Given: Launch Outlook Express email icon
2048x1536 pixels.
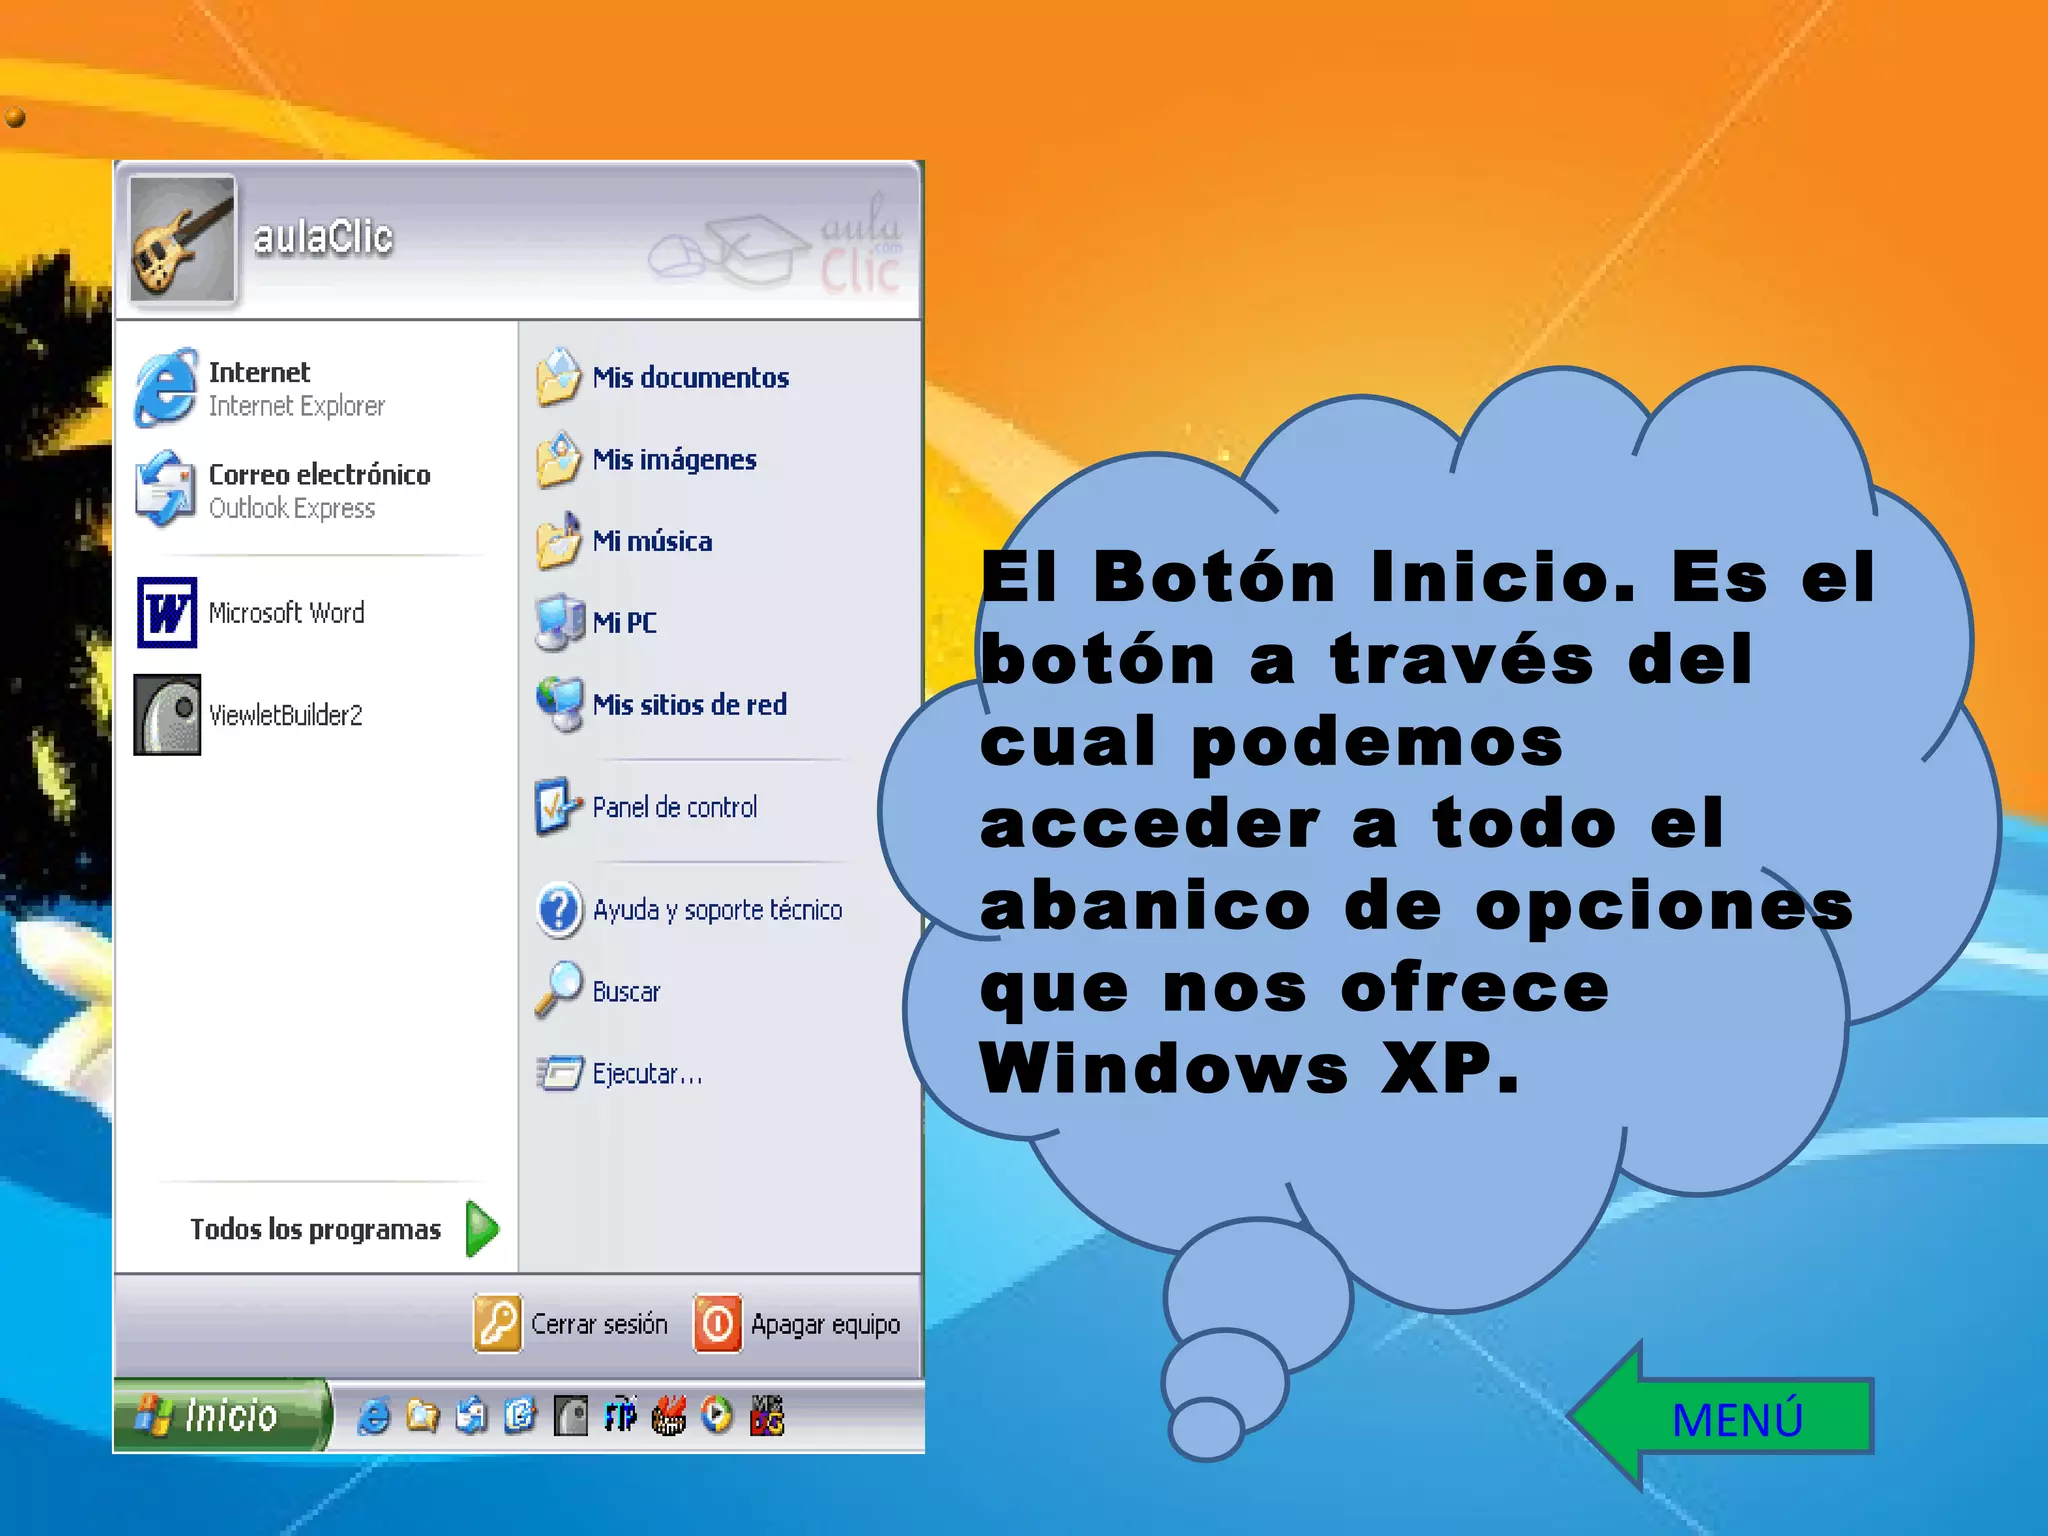Looking at the screenshot, I should coord(165,489).
